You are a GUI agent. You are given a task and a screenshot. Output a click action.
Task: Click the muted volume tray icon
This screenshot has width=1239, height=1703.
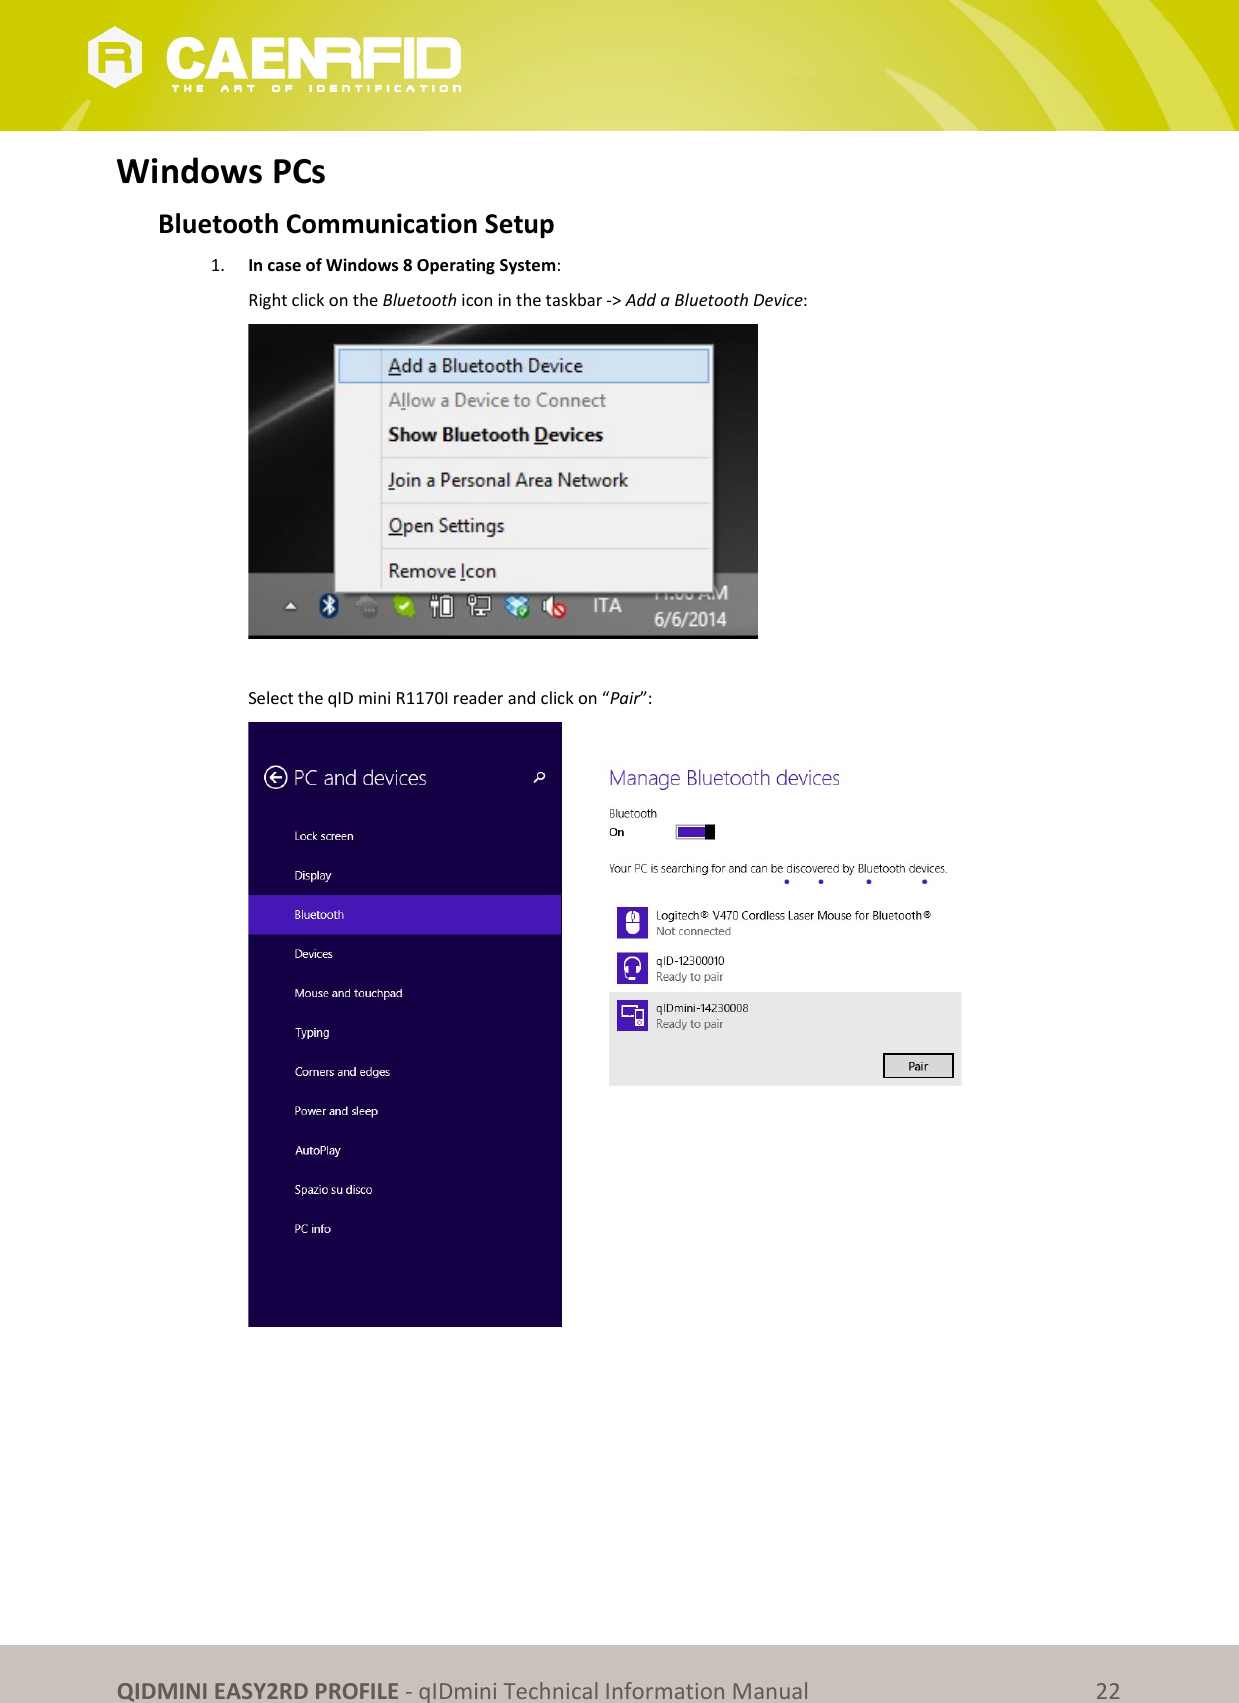coord(555,606)
